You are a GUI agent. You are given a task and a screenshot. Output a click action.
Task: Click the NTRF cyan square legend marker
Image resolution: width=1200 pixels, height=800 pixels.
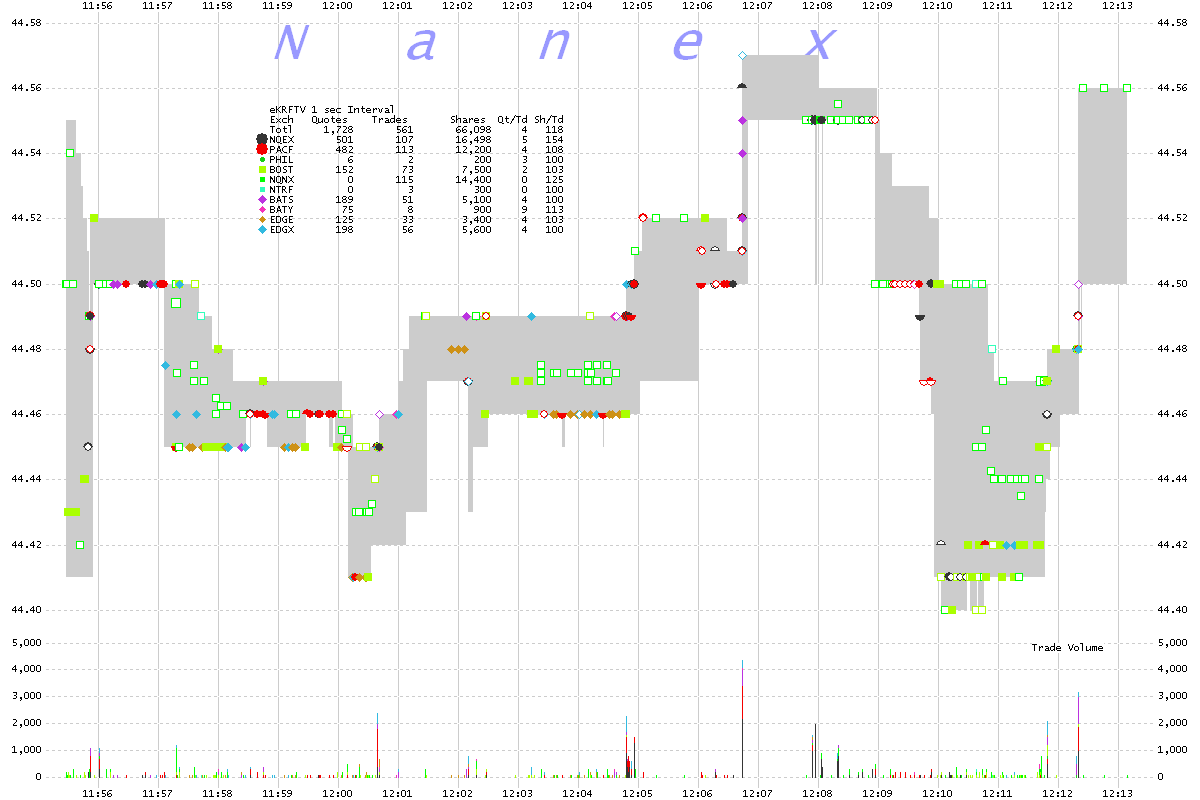[262, 189]
